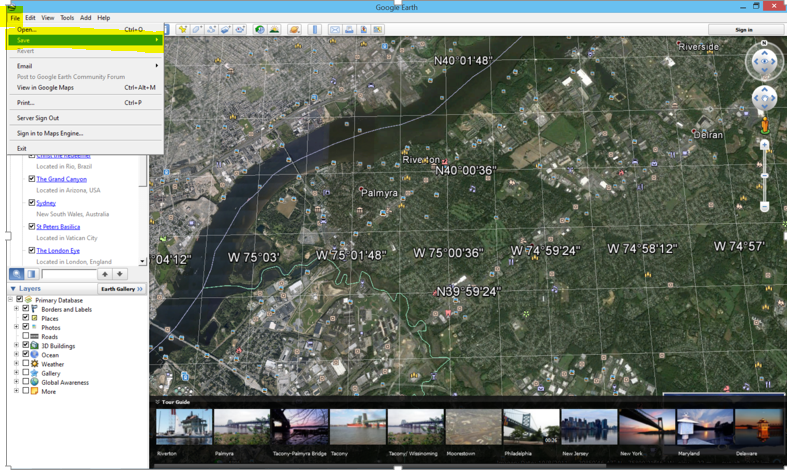787x470 pixels.
Task: Enable the Global Awareness layer checkbox
Action: point(26,382)
